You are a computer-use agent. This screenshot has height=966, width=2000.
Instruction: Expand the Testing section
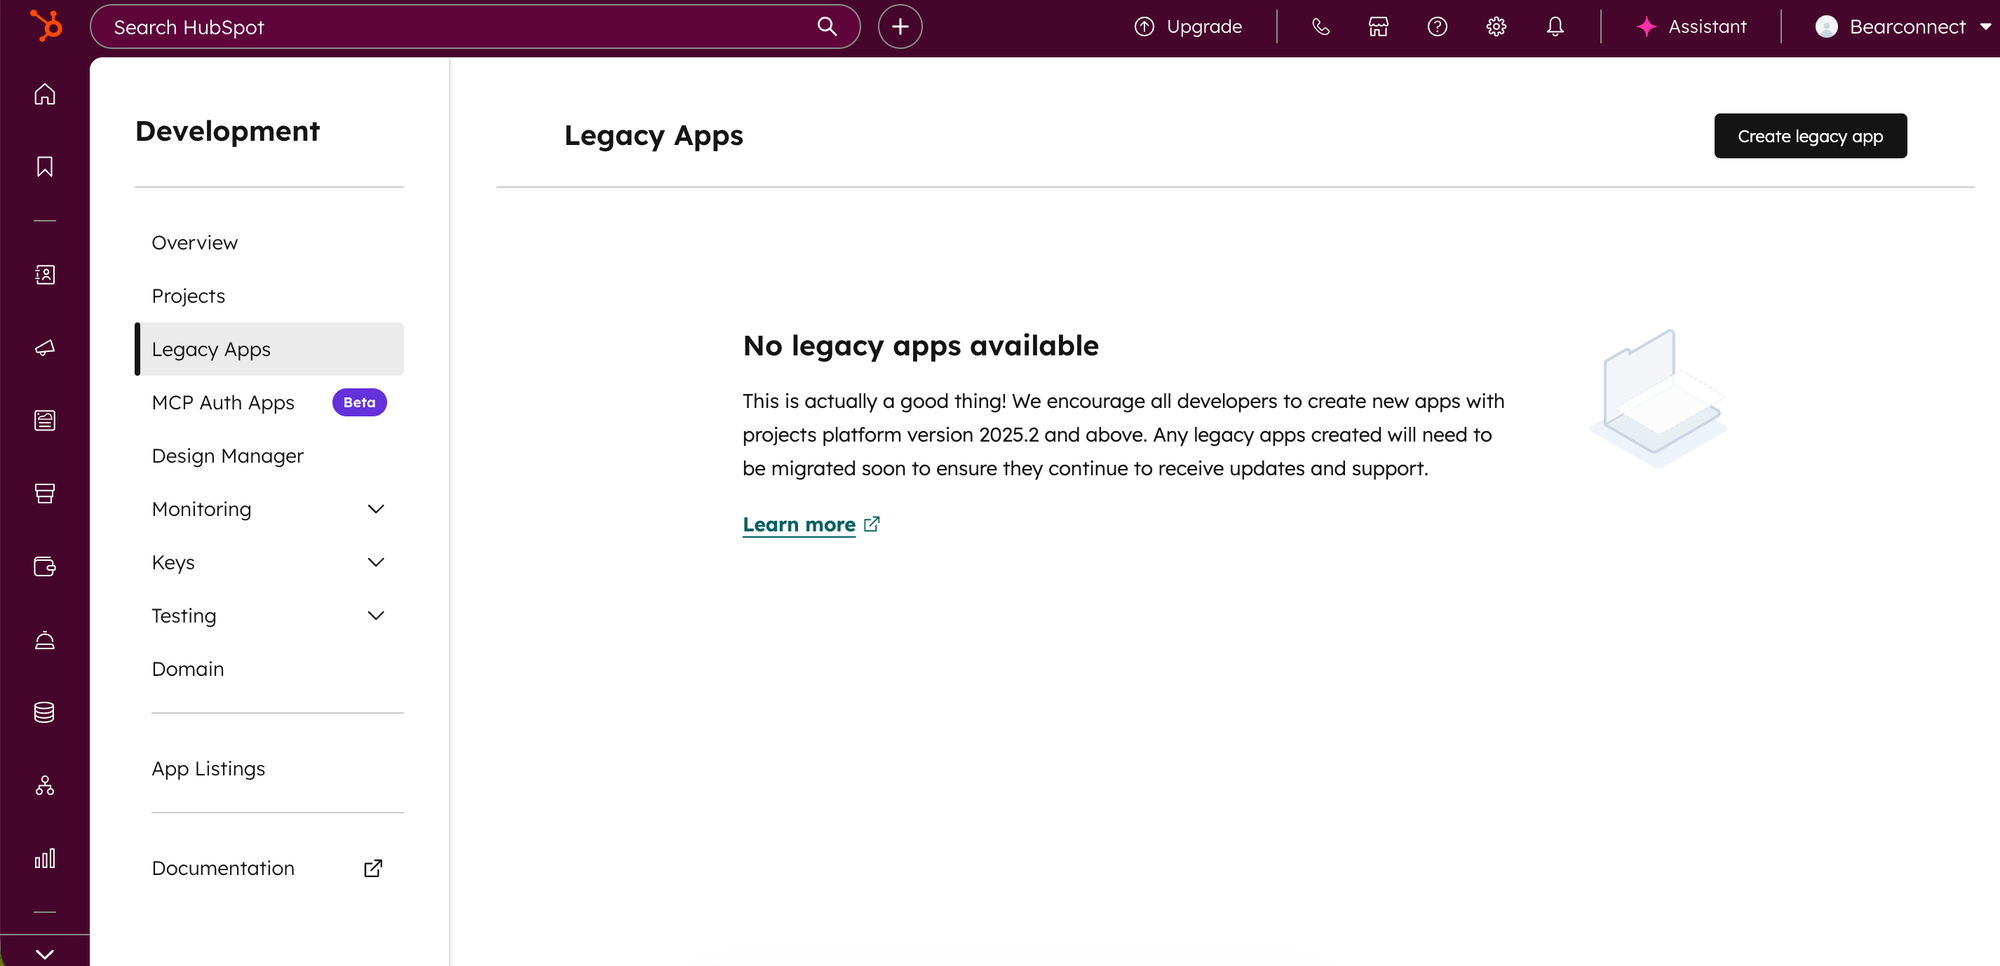[268, 616]
